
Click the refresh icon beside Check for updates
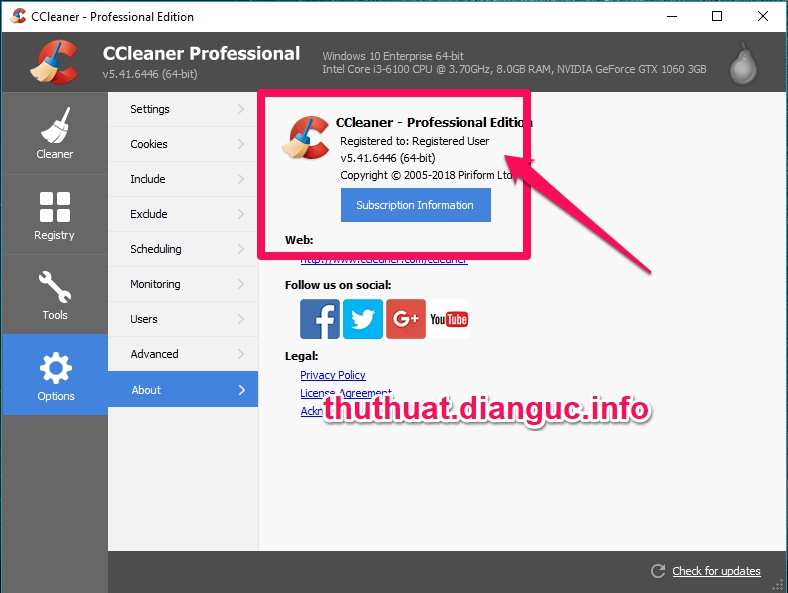(x=658, y=571)
